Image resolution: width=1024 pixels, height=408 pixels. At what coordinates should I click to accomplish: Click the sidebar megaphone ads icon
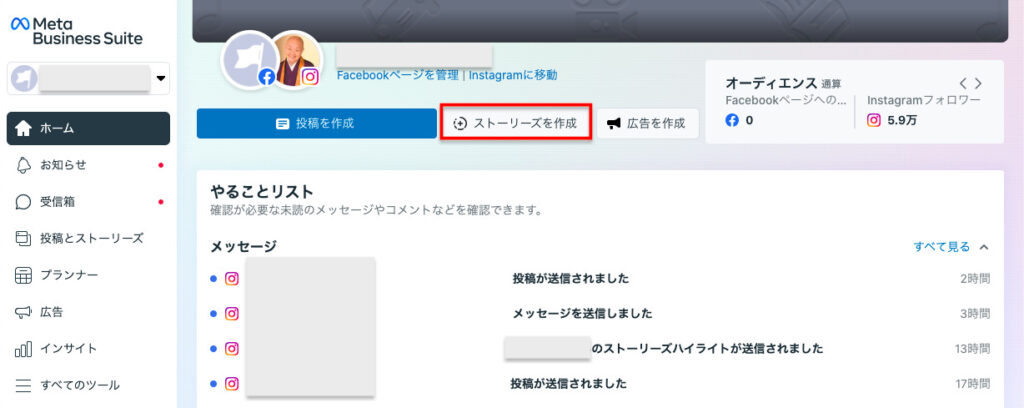[23, 312]
